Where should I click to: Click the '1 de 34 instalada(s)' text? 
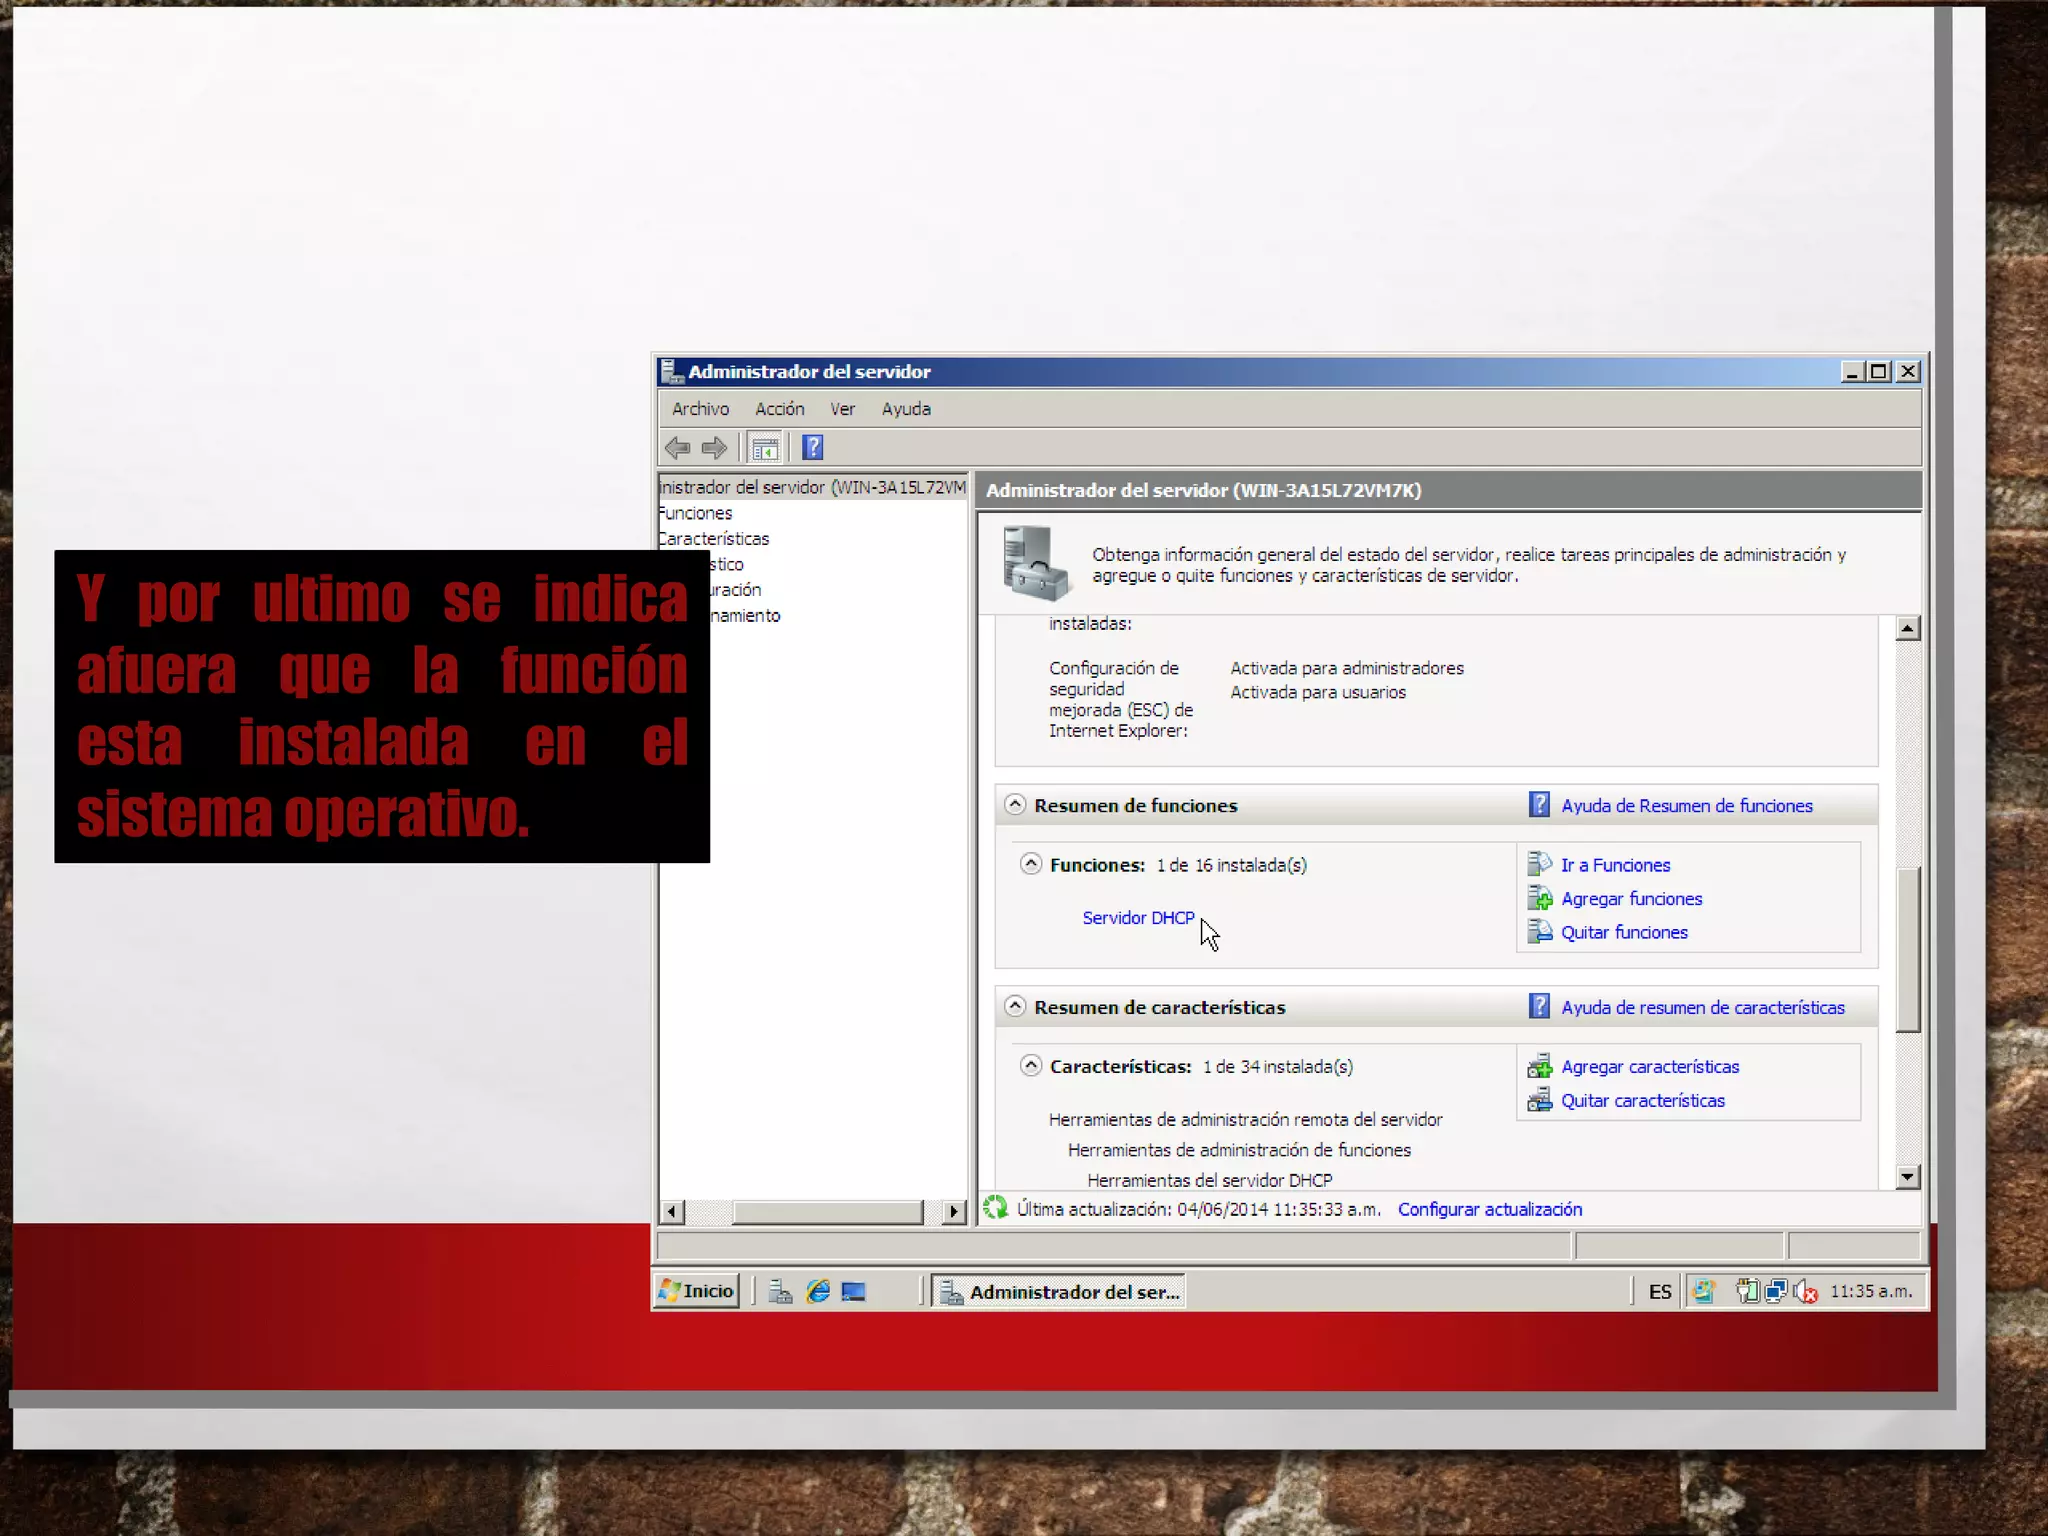[x=1277, y=1067]
